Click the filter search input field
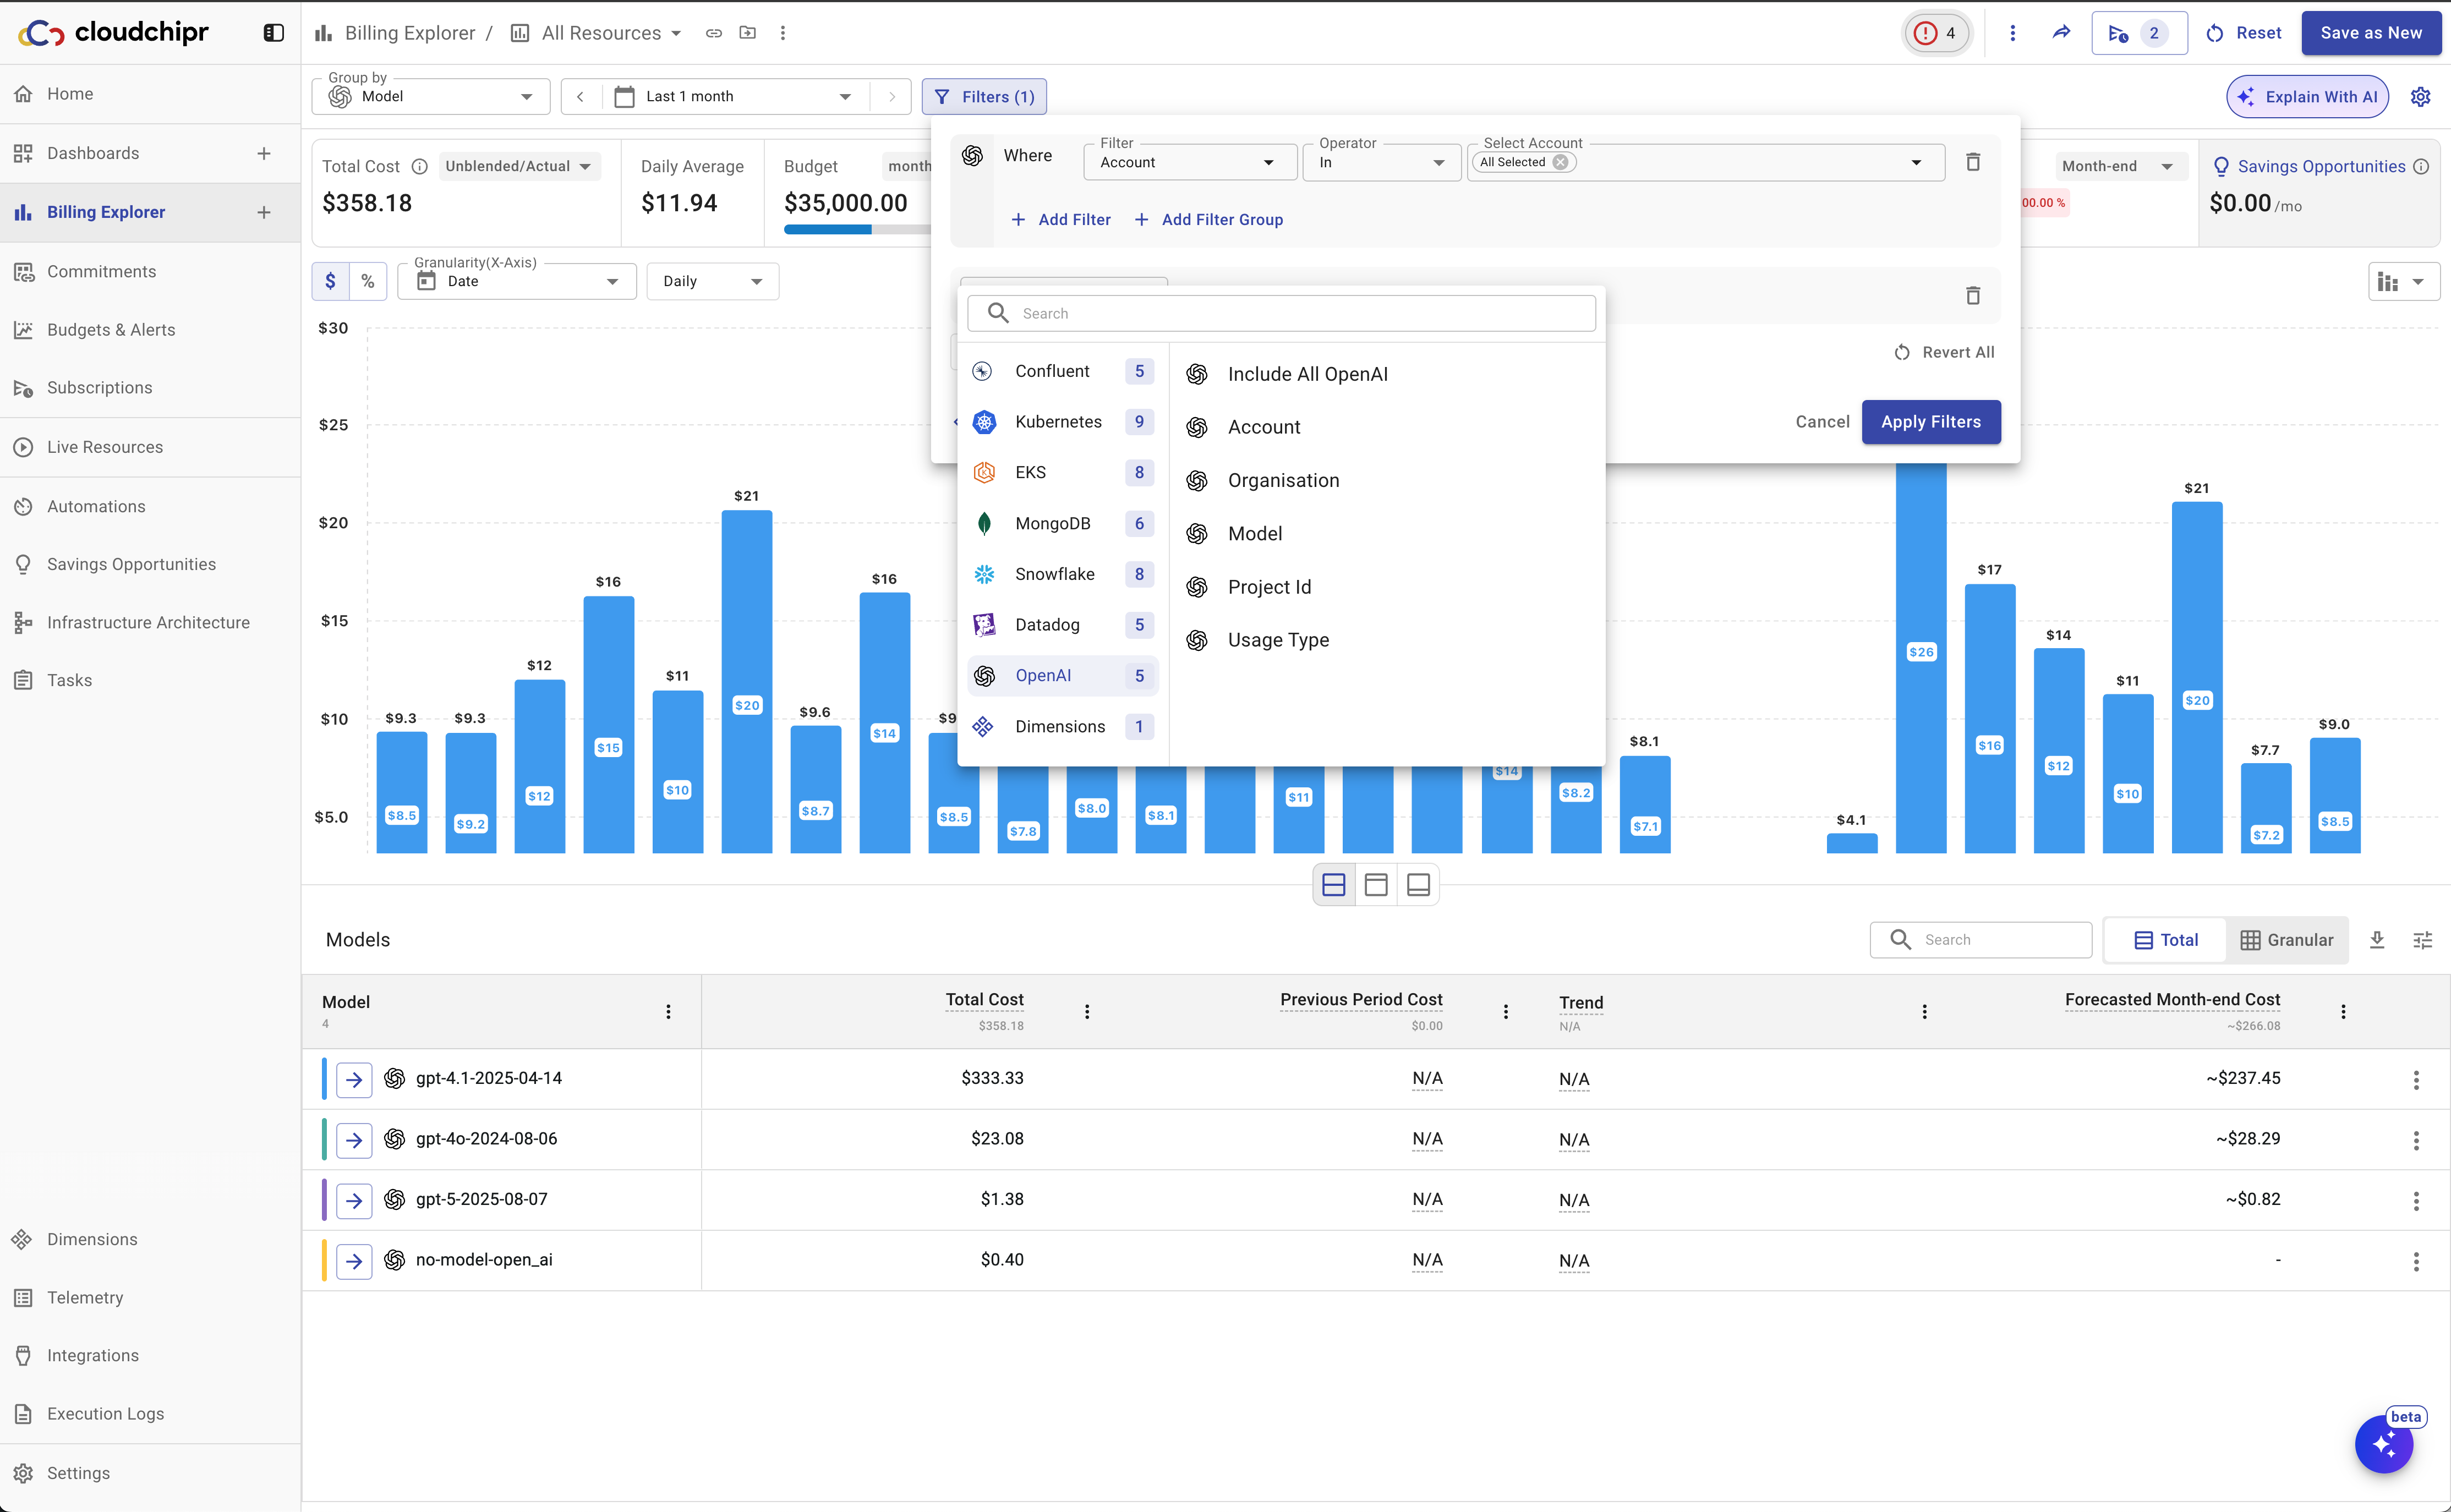The height and width of the screenshot is (1512, 2451). coord(1281,313)
